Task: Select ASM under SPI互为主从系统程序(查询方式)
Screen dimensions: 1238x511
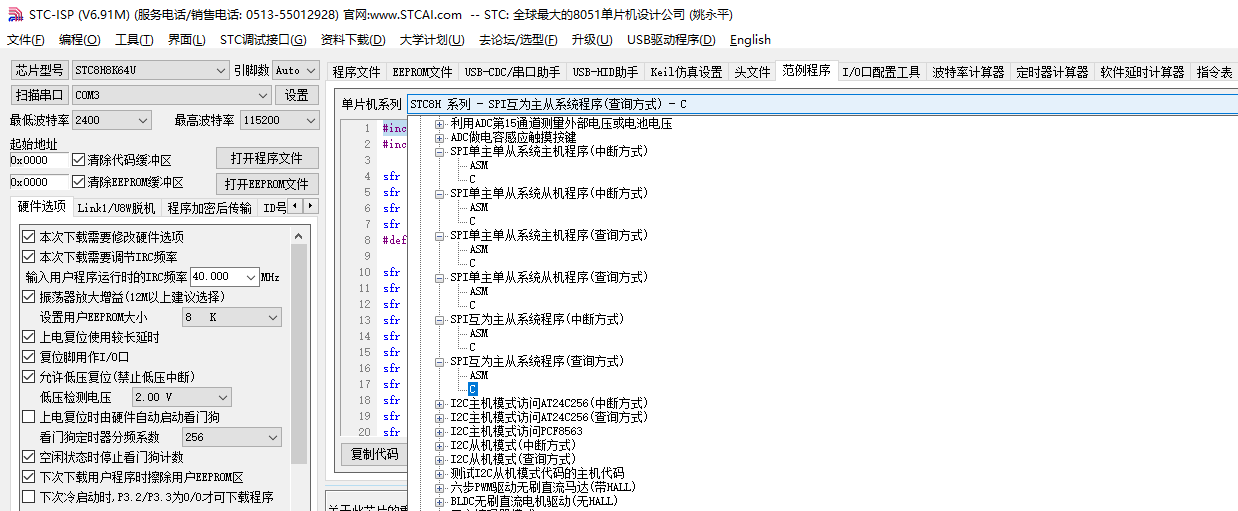Action: 478,375
